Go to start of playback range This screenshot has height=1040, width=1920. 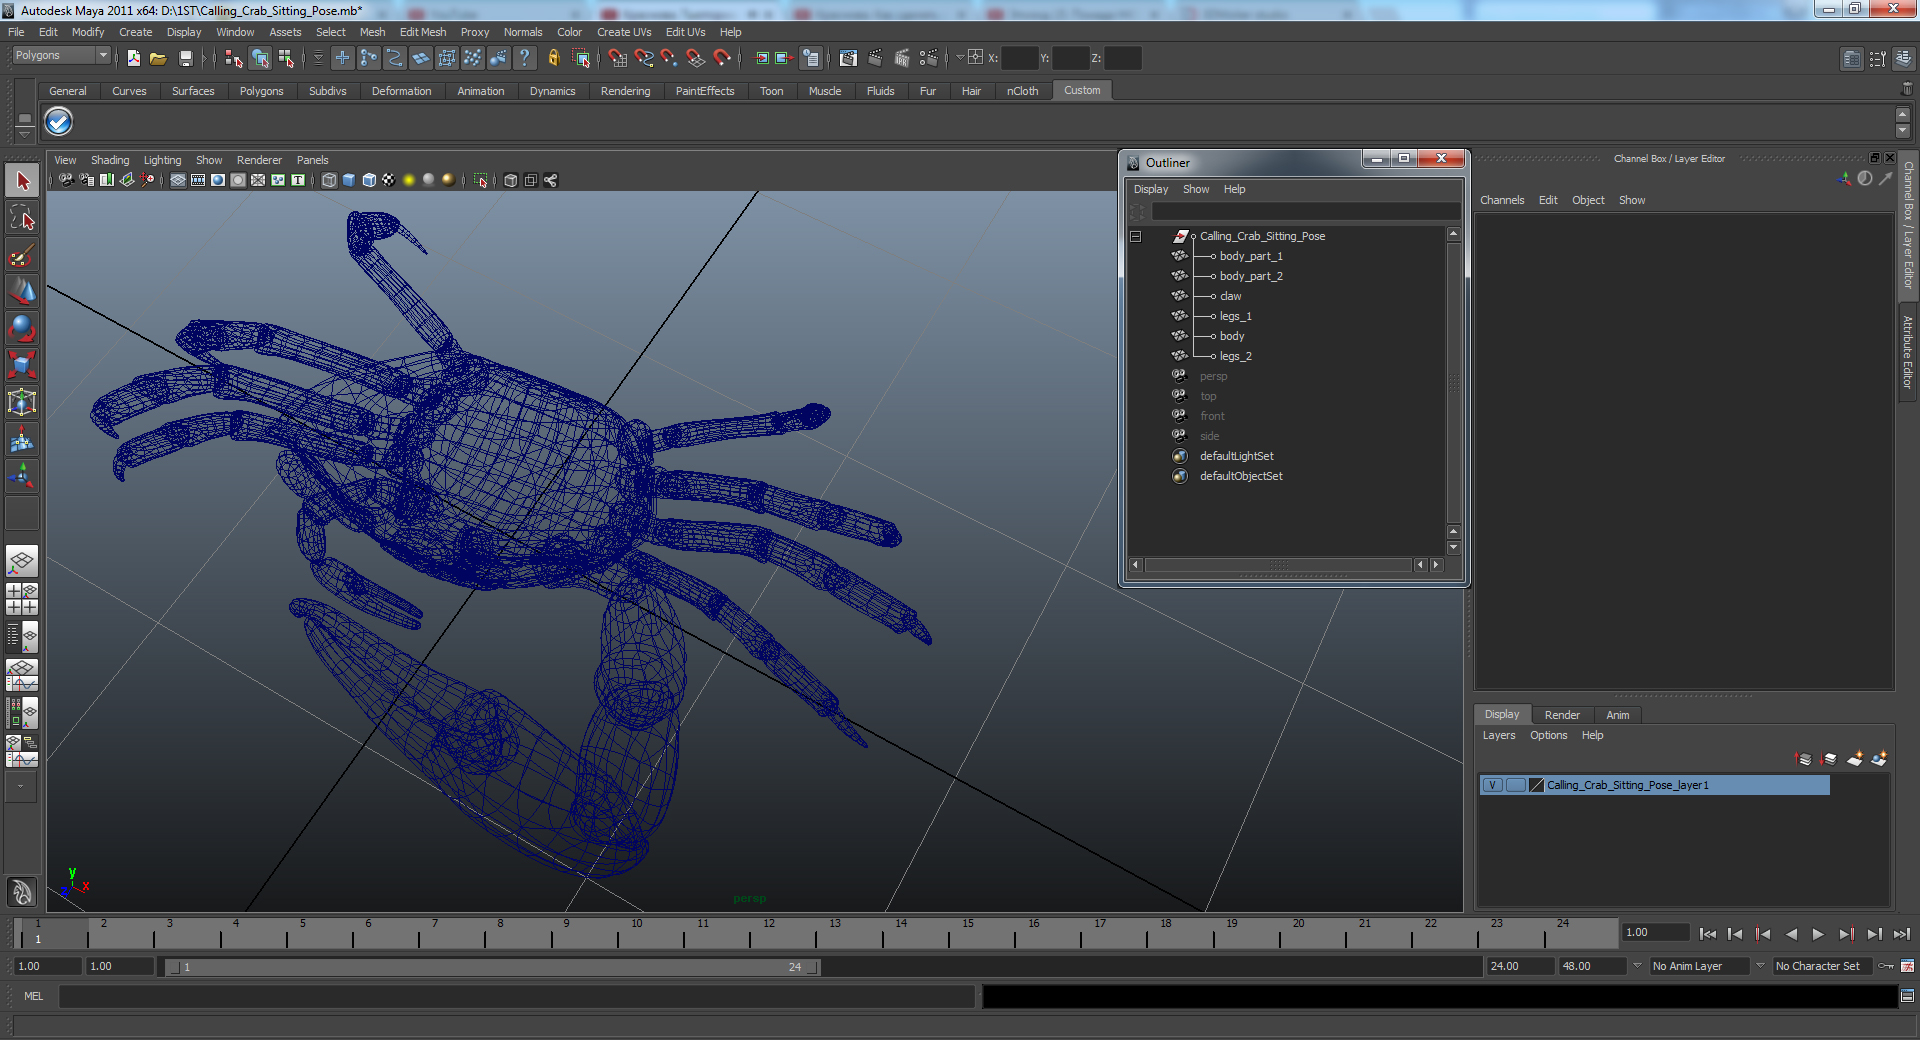click(1708, 934)
